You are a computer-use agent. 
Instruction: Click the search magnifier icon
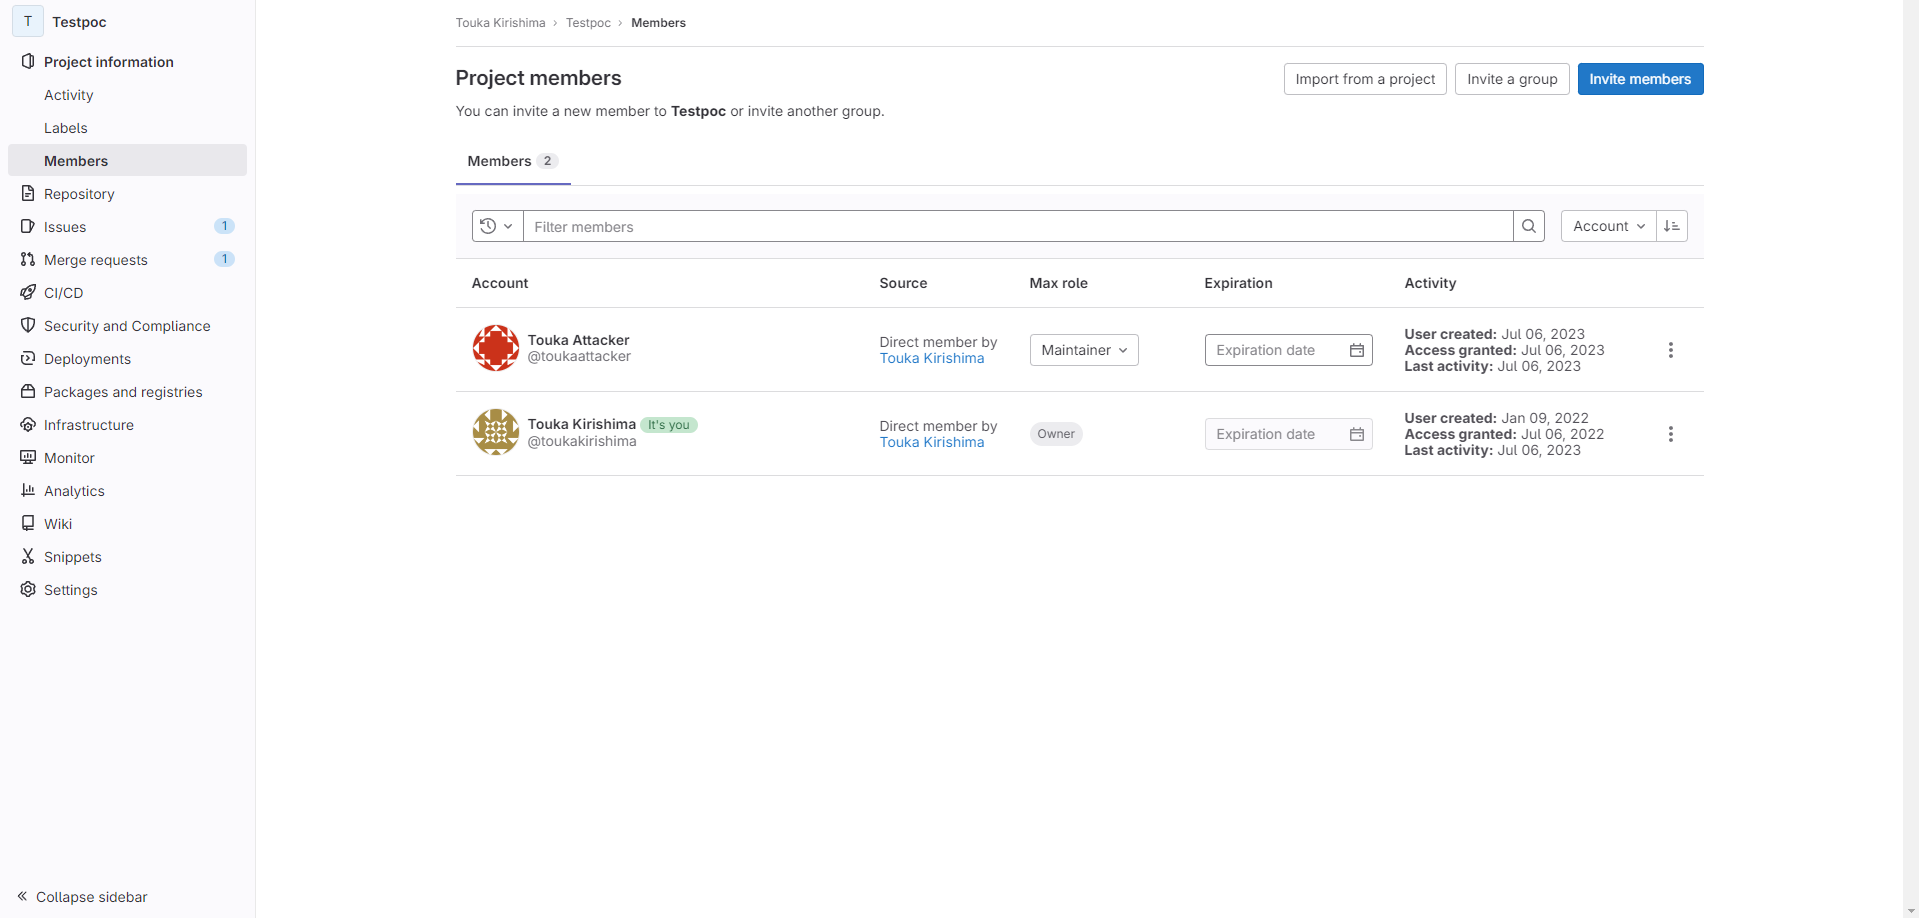[1528, 226]
